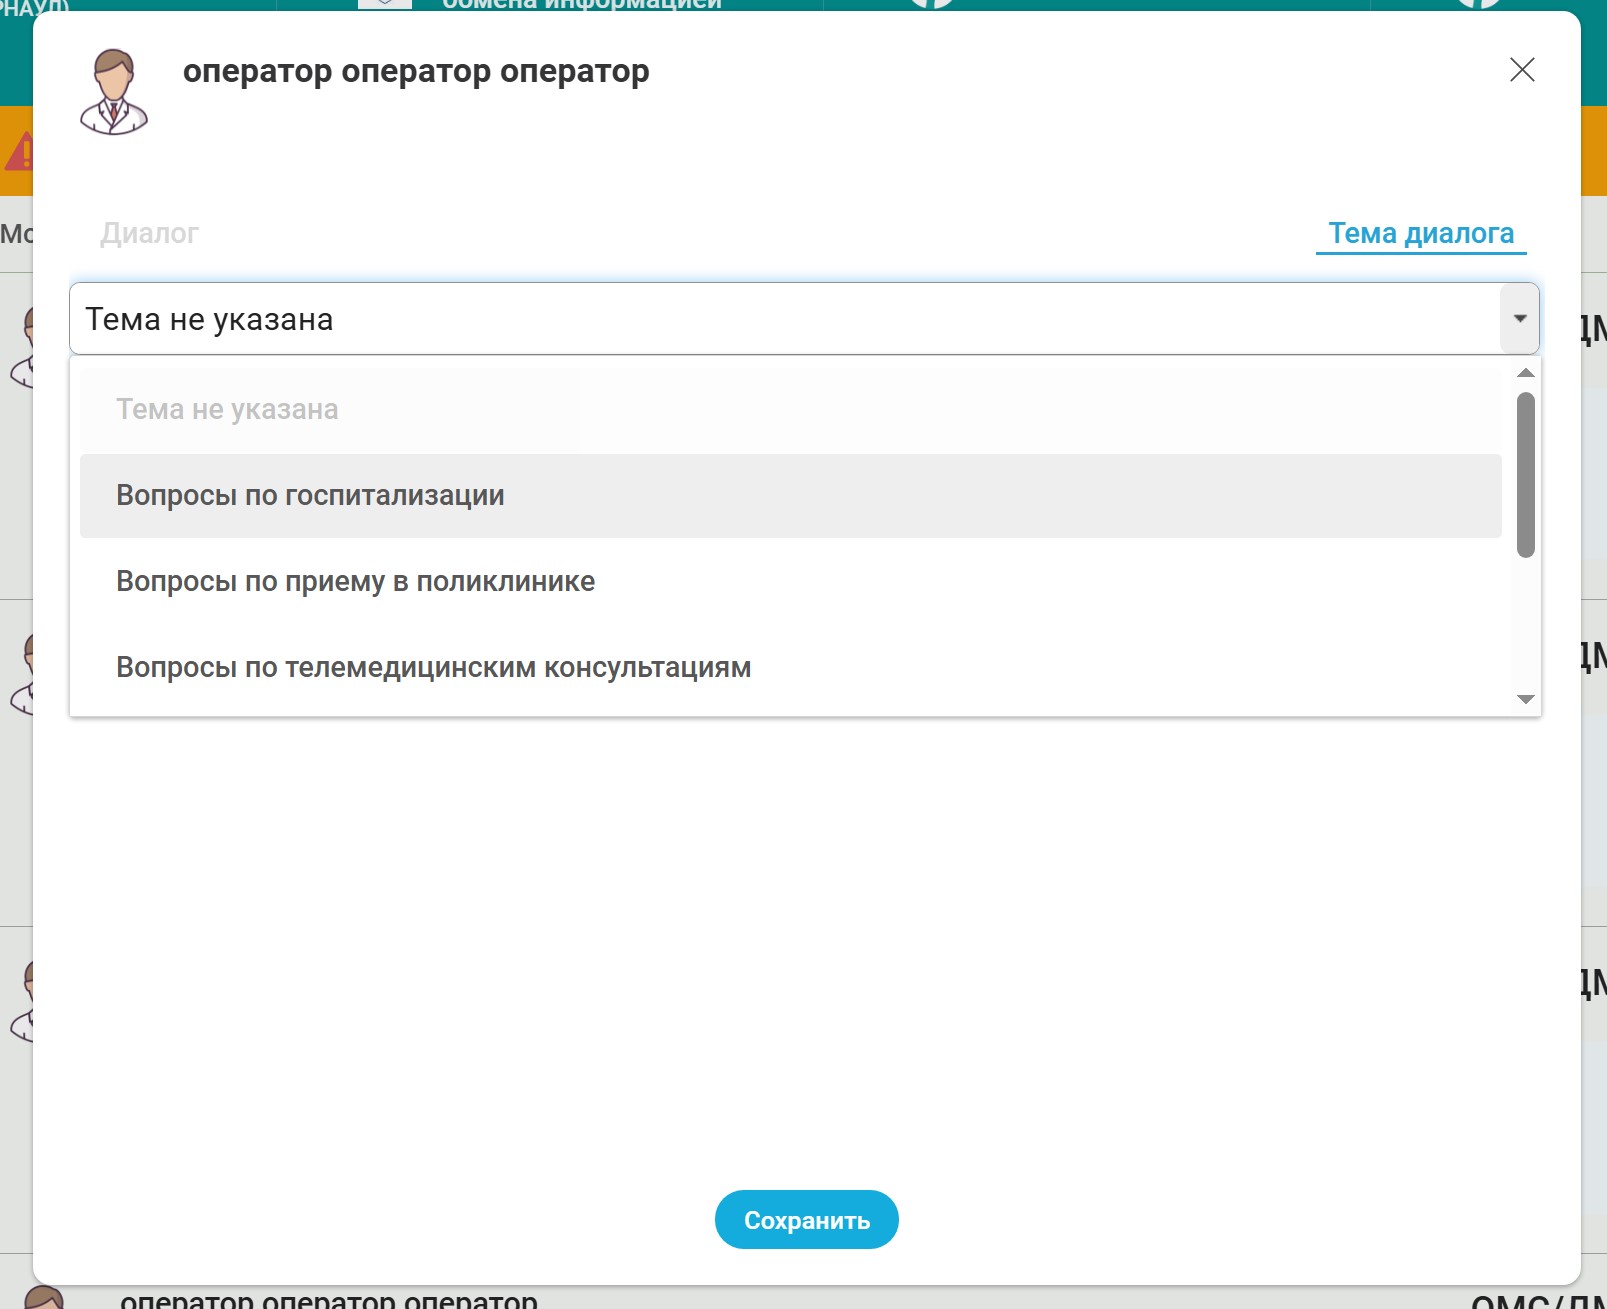Click the red warning triangle icon
Image resolution: width=1607 pixels, height=1309 pixels.
[x=19, y=152]
